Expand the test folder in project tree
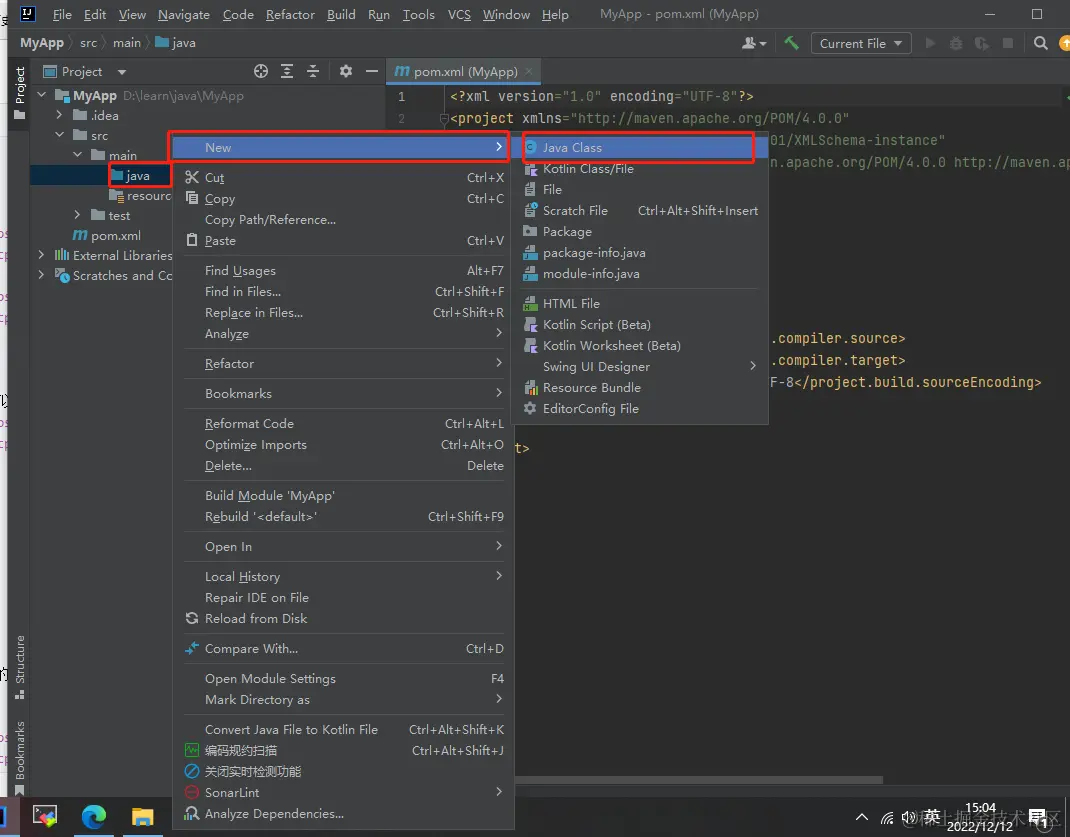This screenshot has height=837, width=1070. (x=78, y=215)
